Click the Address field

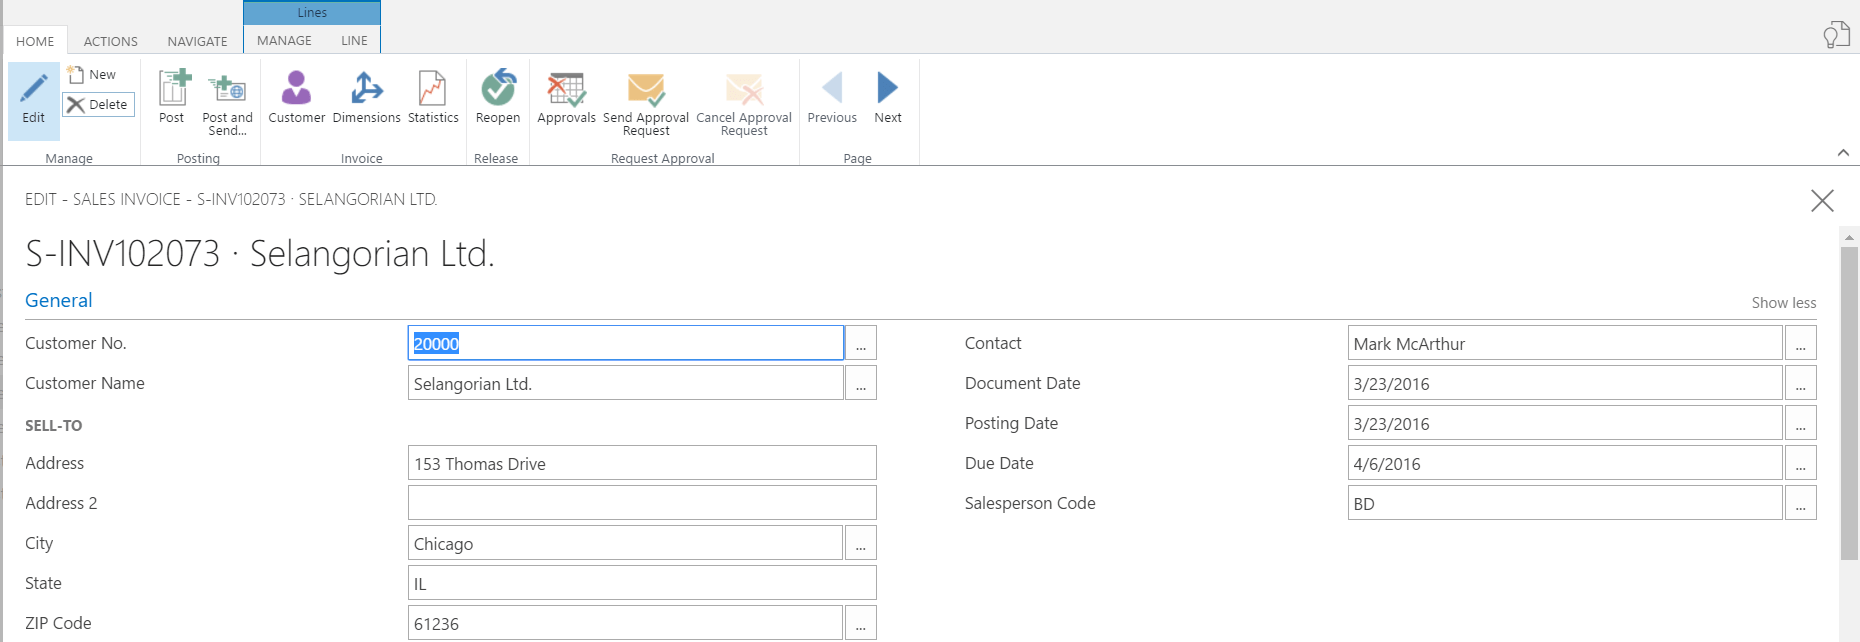click(642, 463)
